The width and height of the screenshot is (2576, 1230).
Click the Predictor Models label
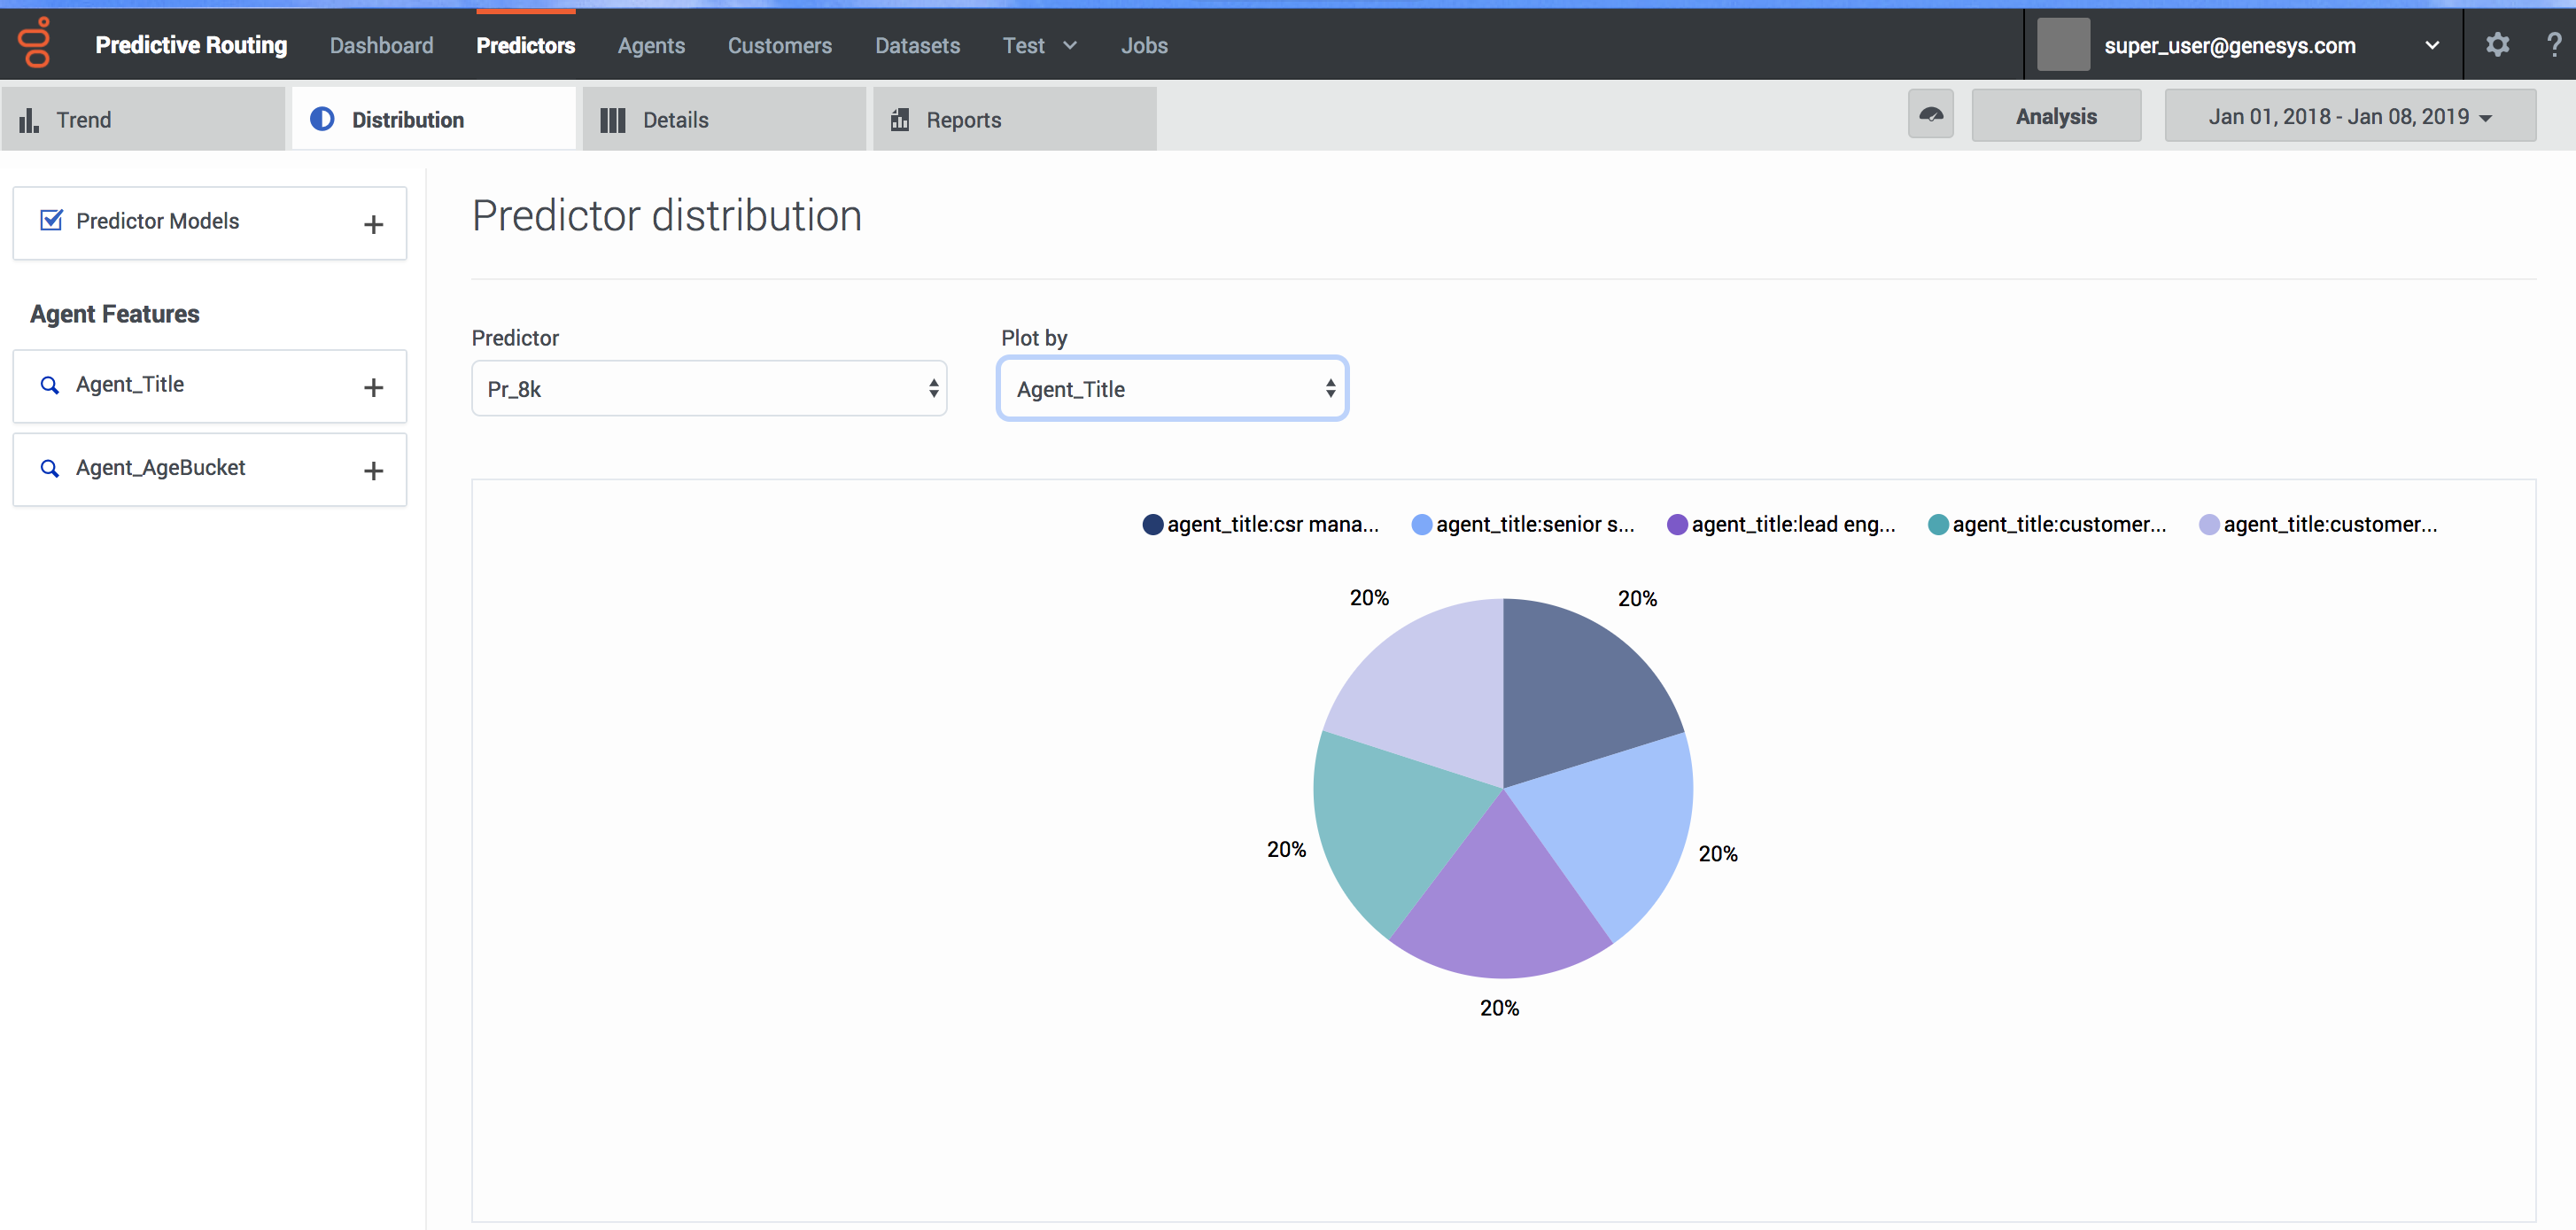pyautogui.click(x=158, y=221)
